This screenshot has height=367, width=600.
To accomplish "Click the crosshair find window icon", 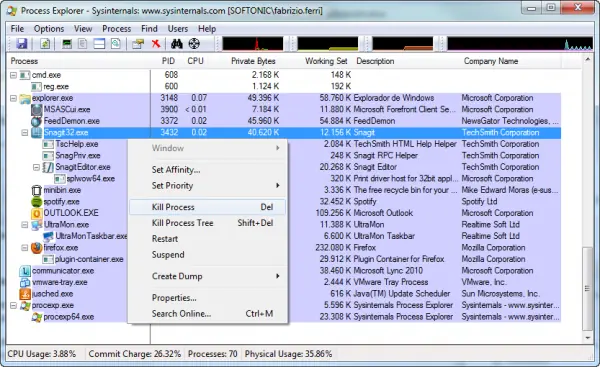I will 194,44.
